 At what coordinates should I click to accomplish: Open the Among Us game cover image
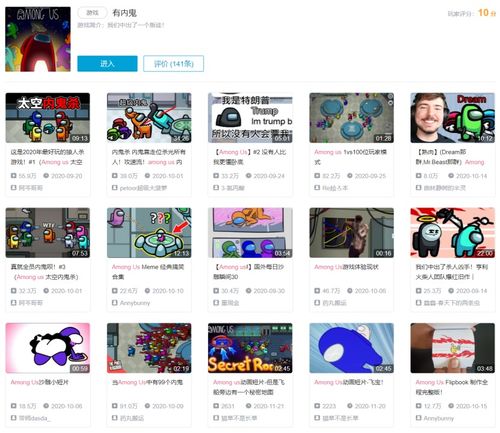click(x=38, y=39)
